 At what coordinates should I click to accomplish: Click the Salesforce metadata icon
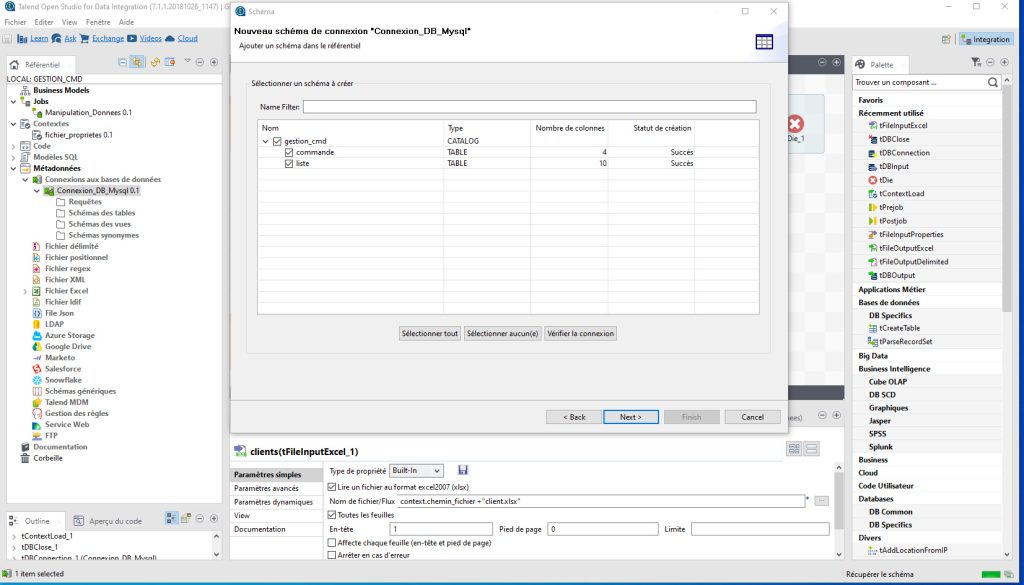click(37, 369)
